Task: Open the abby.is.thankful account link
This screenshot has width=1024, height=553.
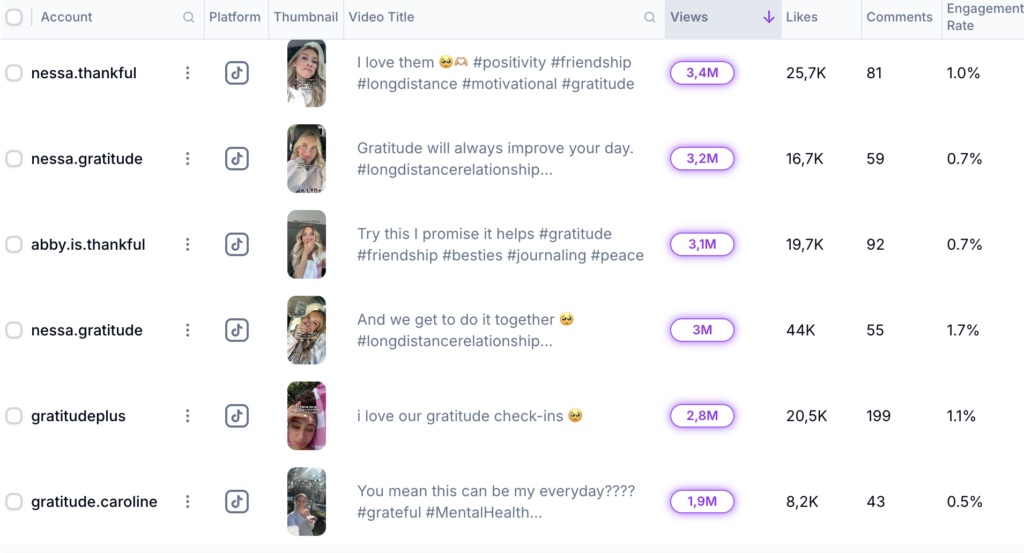Action: 88,244
